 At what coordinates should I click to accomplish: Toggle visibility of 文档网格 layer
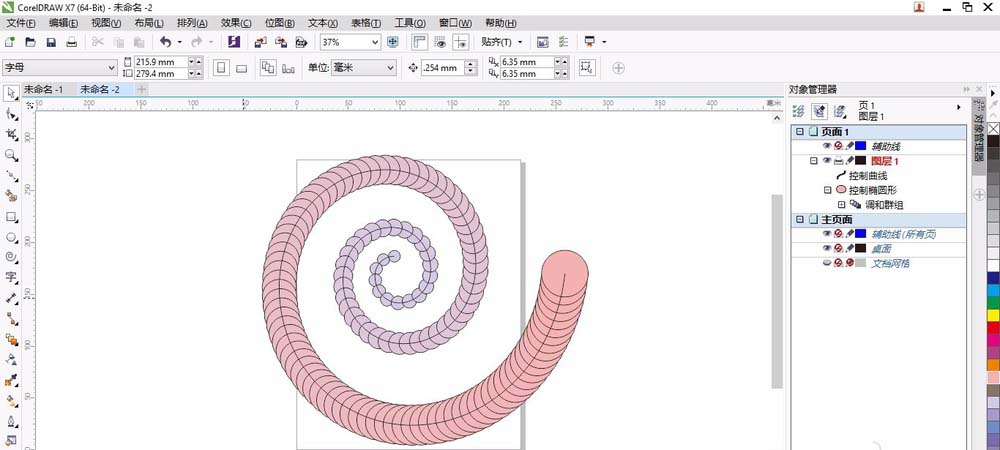[827, 263]
